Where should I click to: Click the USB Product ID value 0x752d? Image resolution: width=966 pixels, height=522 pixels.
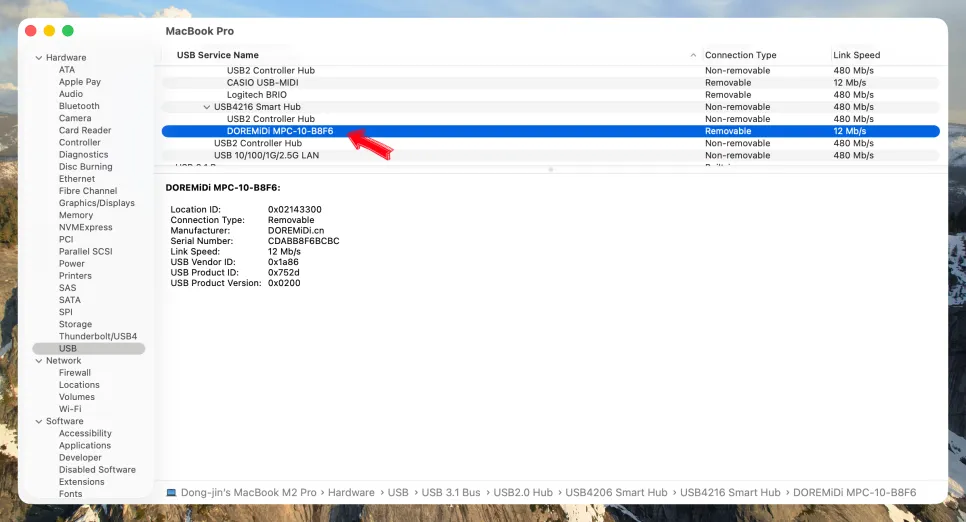click(x=283, y=272)
